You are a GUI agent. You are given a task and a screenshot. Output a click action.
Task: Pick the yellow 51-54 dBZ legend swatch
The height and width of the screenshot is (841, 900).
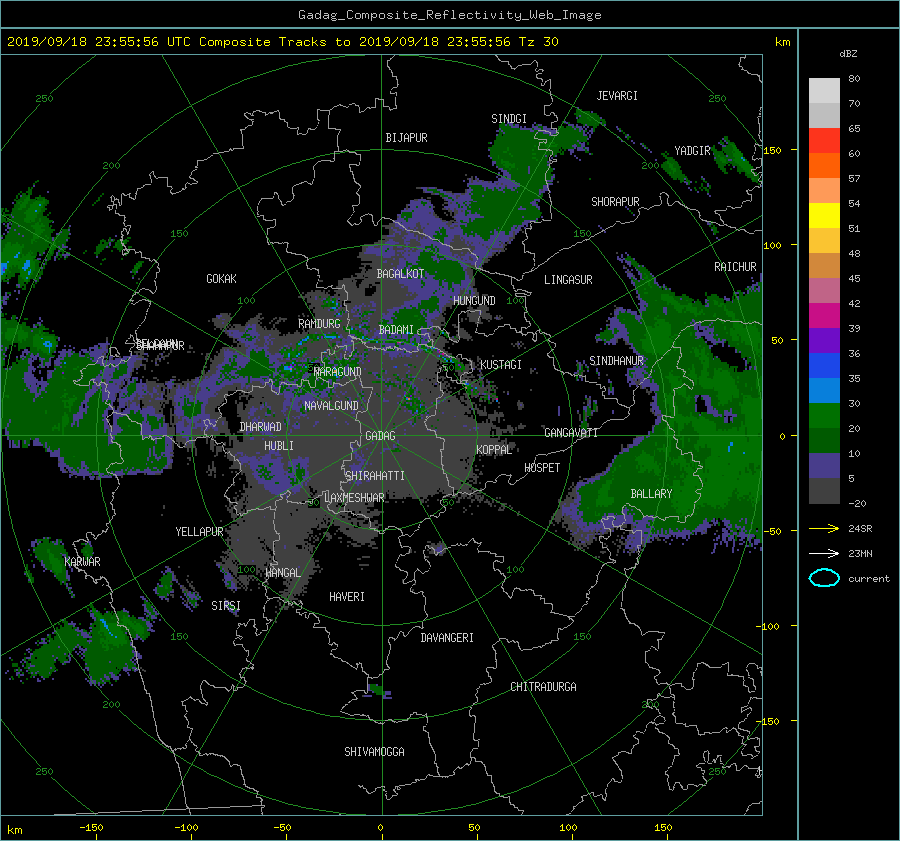[824, 216]
